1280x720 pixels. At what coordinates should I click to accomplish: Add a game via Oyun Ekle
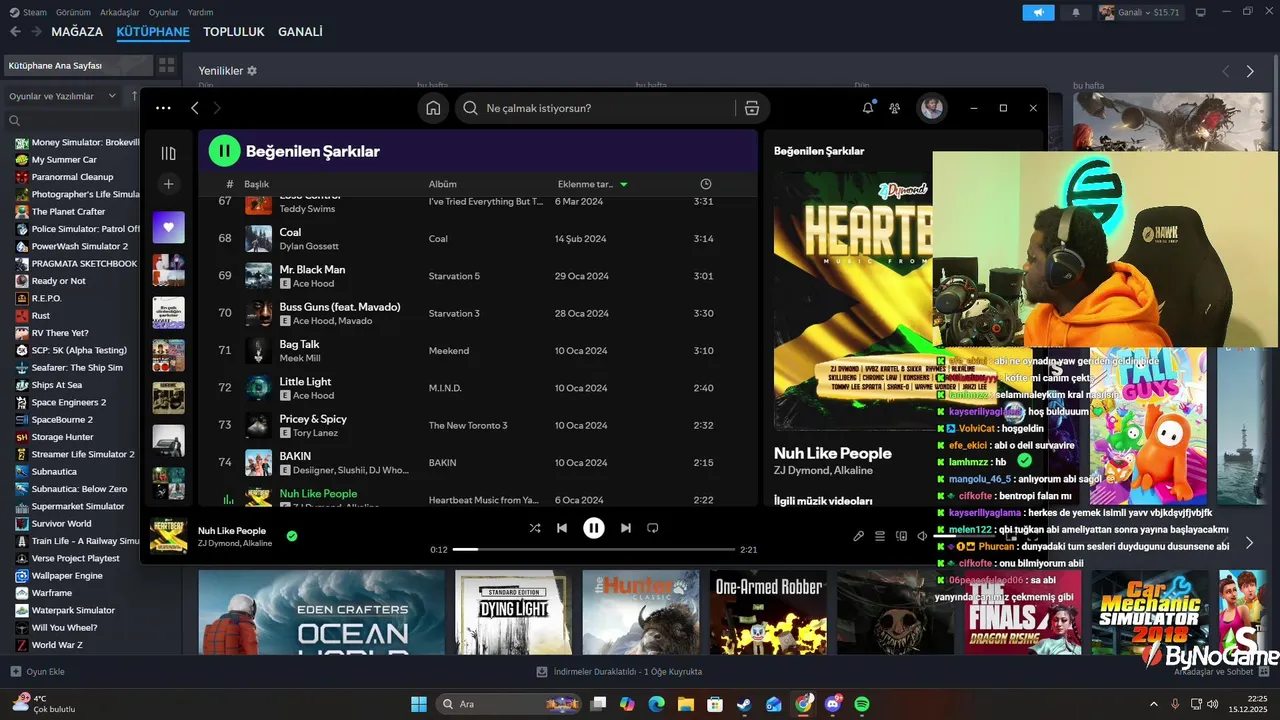(x=37, y=672)
